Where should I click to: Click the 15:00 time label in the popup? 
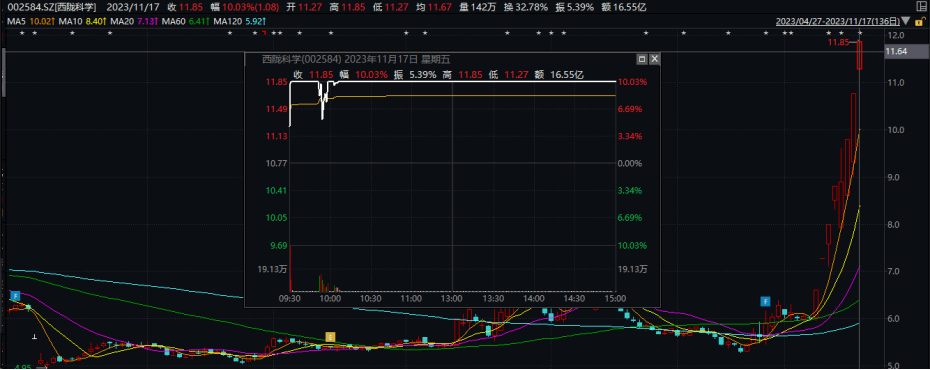coord(615,299)
